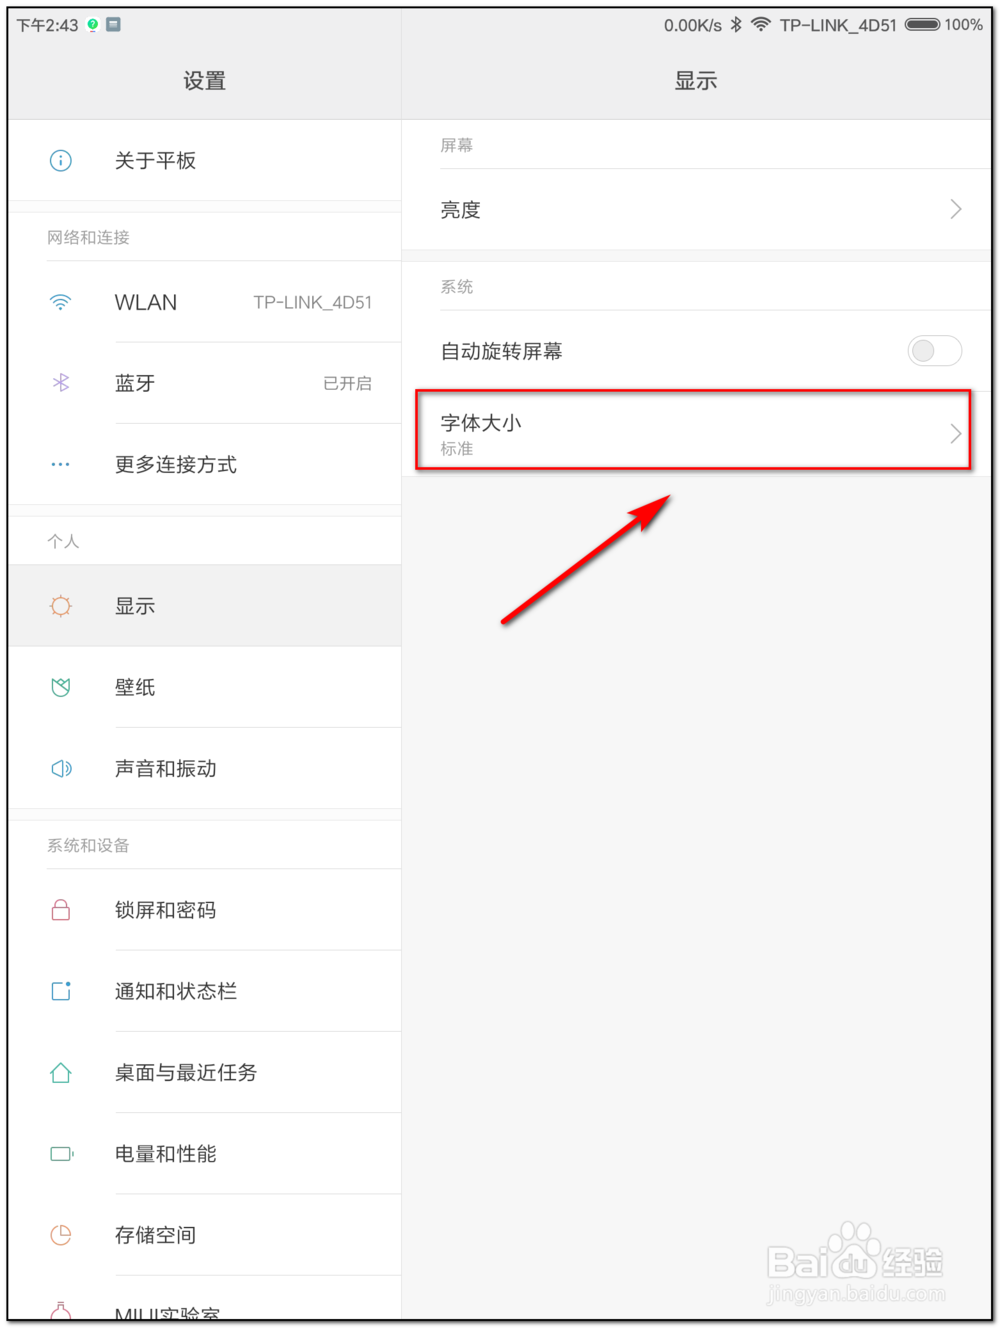Screen dimensions: 1000x1328
Task: Click the 声音和振动 speaker icon
Action: pyautogui.click(x=61, y=768)
